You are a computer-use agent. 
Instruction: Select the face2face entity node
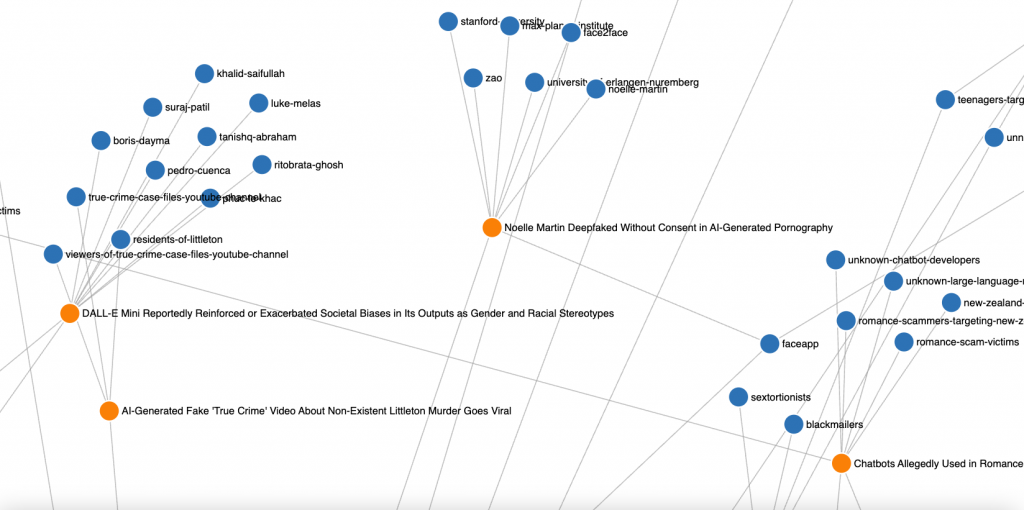click(x=571, y=33)
